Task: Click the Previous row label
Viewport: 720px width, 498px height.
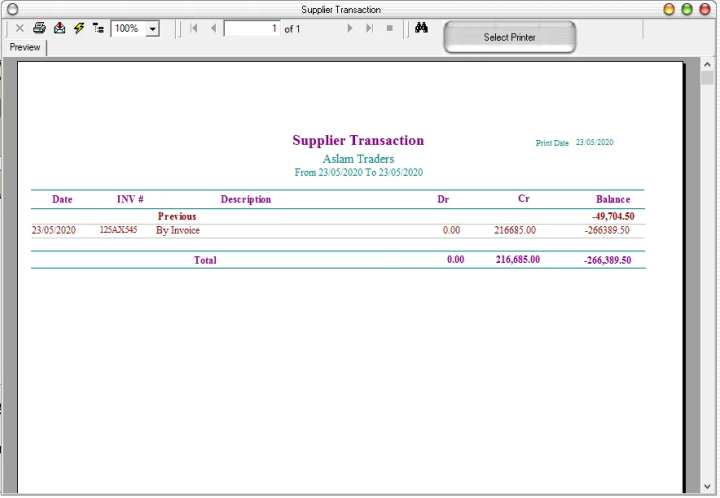Action: tap(177, 216)
